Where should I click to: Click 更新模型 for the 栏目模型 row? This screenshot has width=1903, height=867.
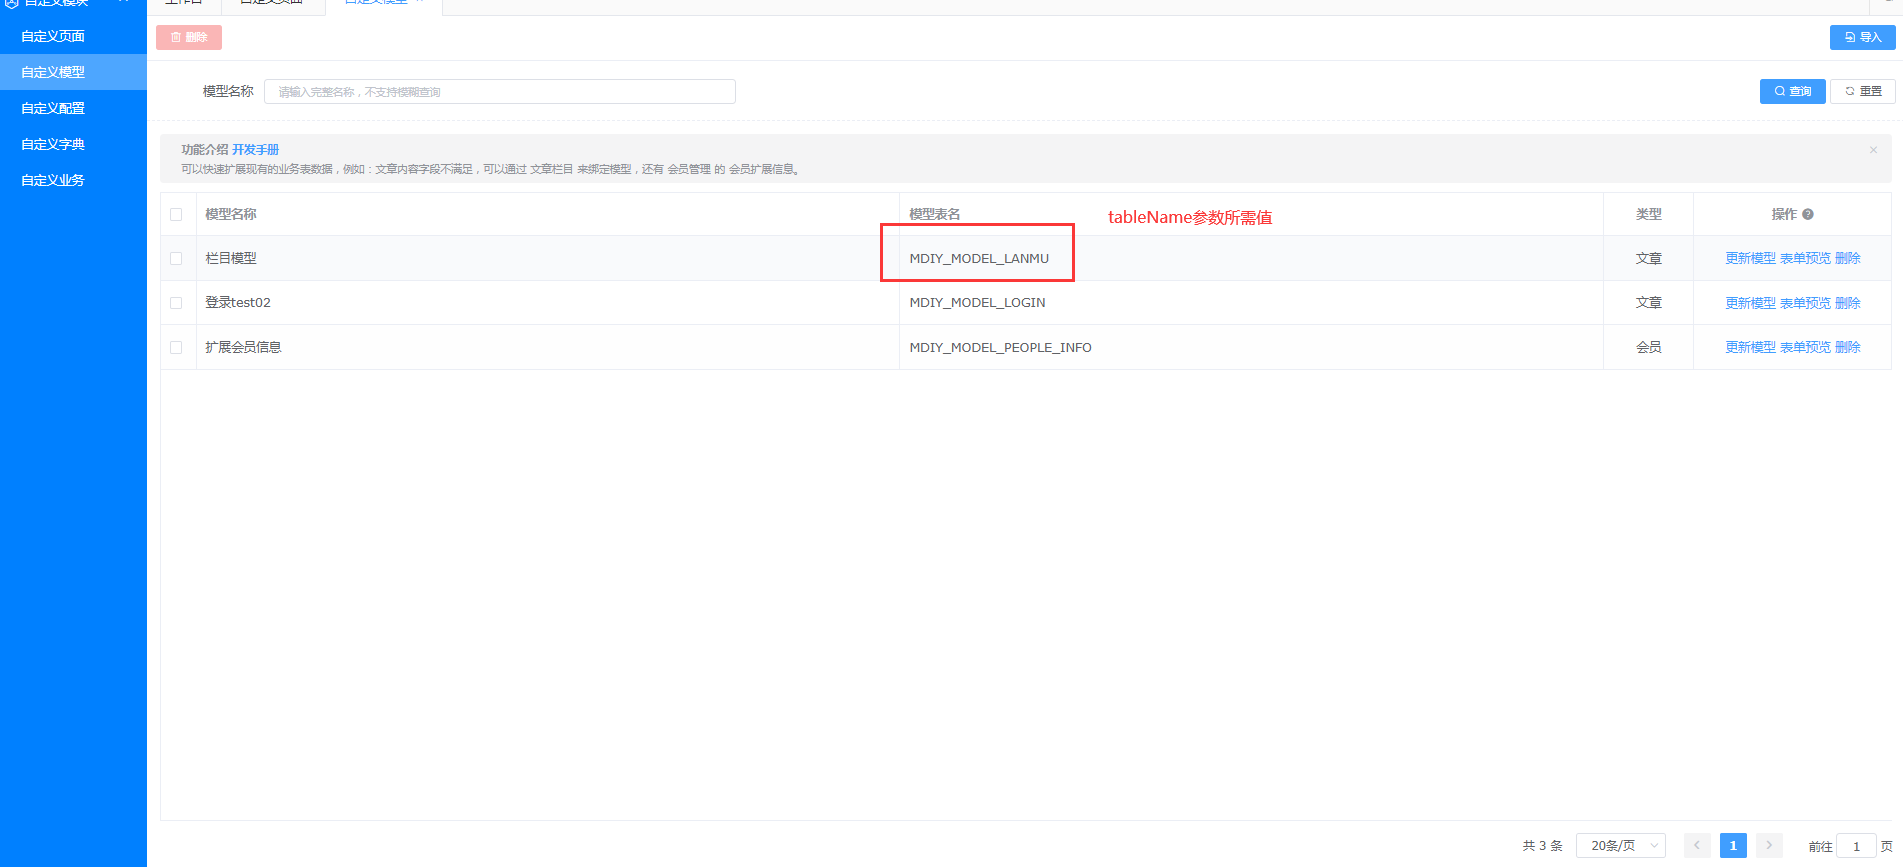point(1750,258)
